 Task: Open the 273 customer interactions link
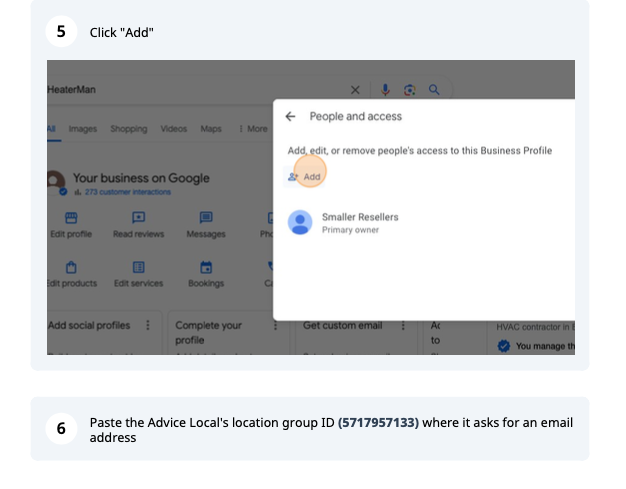[x=128, y=192]
